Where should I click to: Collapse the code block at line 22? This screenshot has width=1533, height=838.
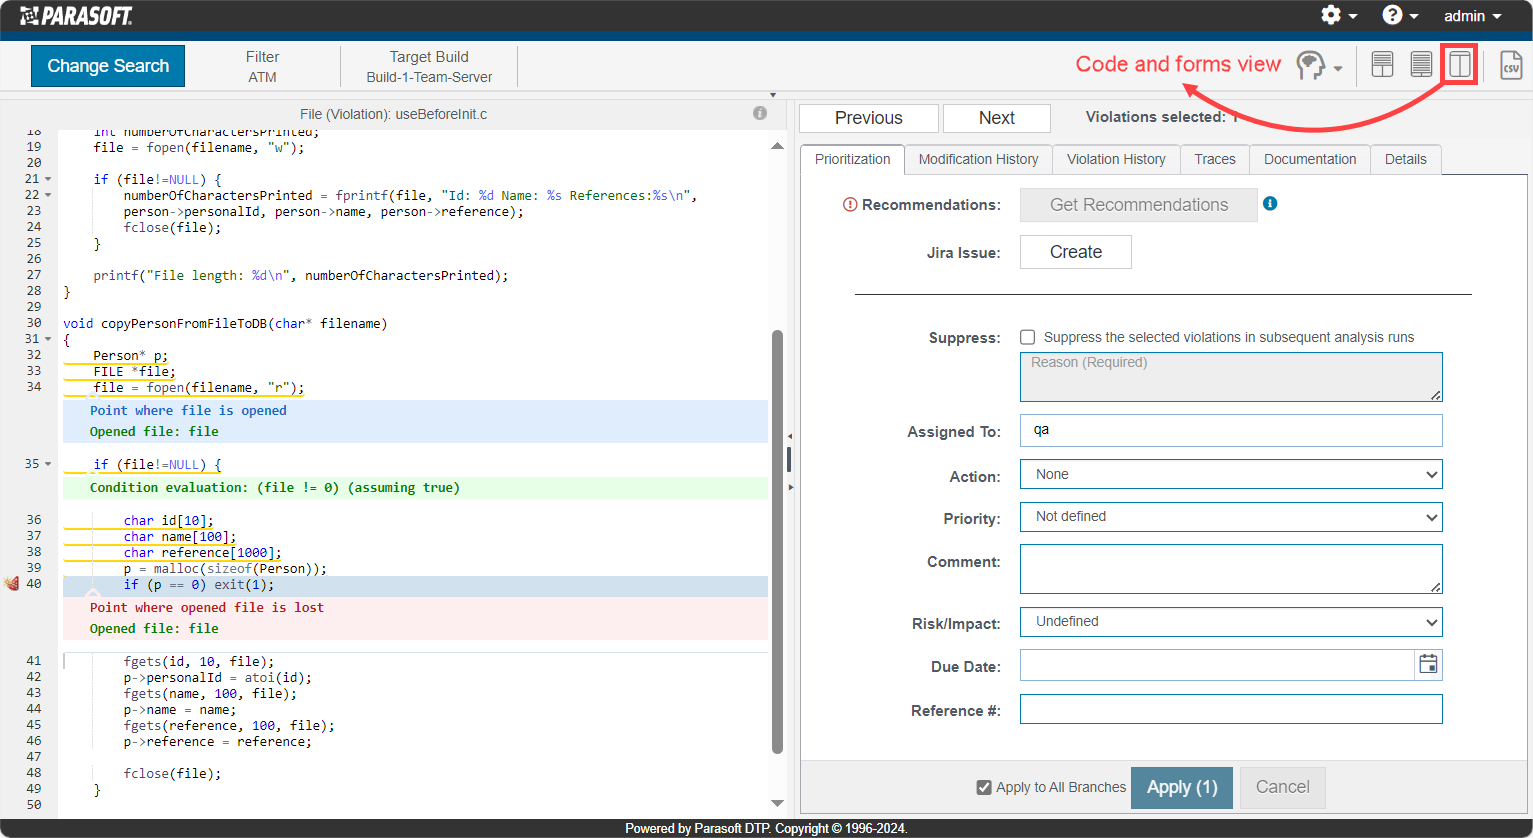(48, 195)
